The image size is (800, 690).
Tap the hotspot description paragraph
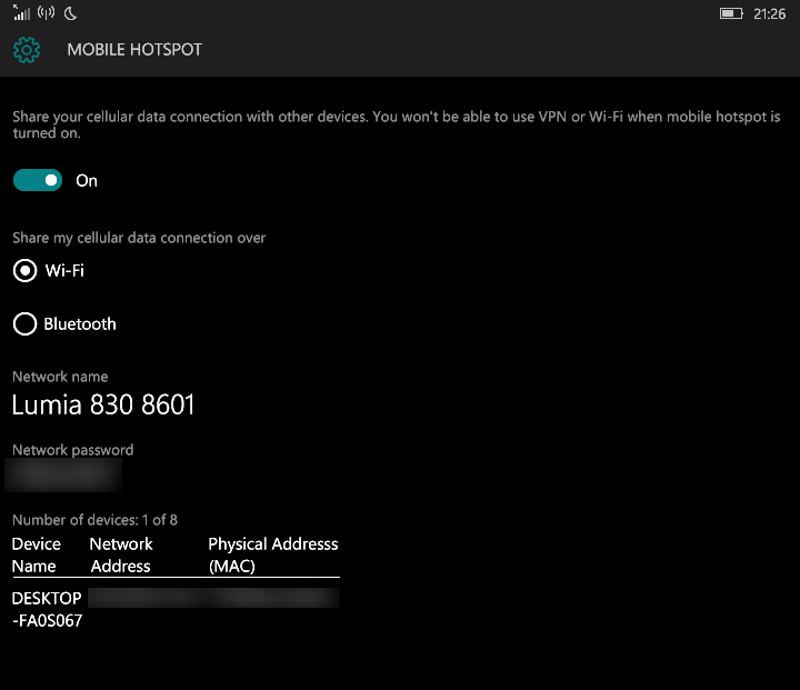[396, 125]
